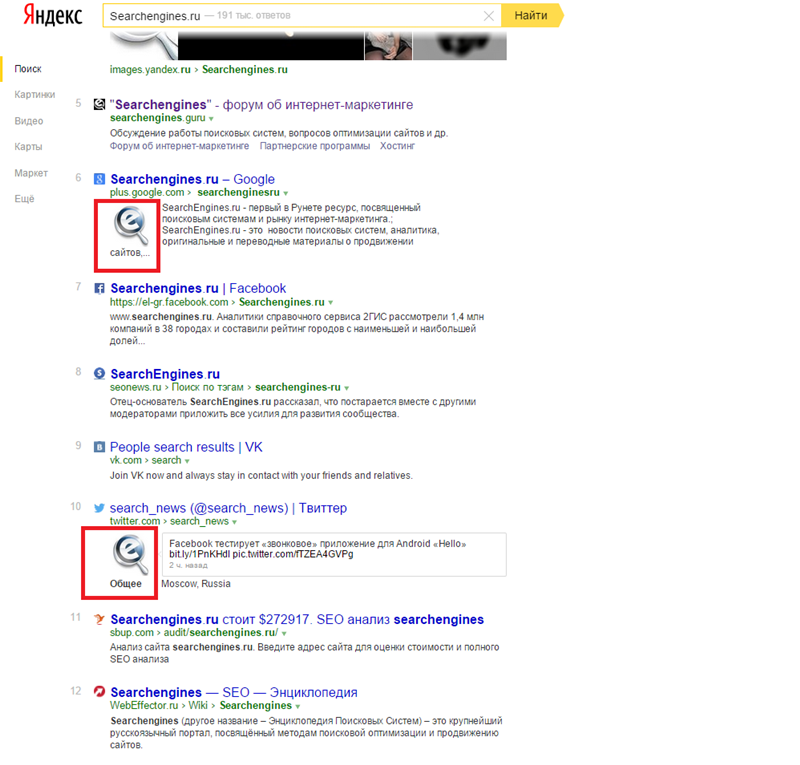Open the blurry gray image thumbnail
The width and height of the screenshot is (800, 765).
[x=460, y=45]
